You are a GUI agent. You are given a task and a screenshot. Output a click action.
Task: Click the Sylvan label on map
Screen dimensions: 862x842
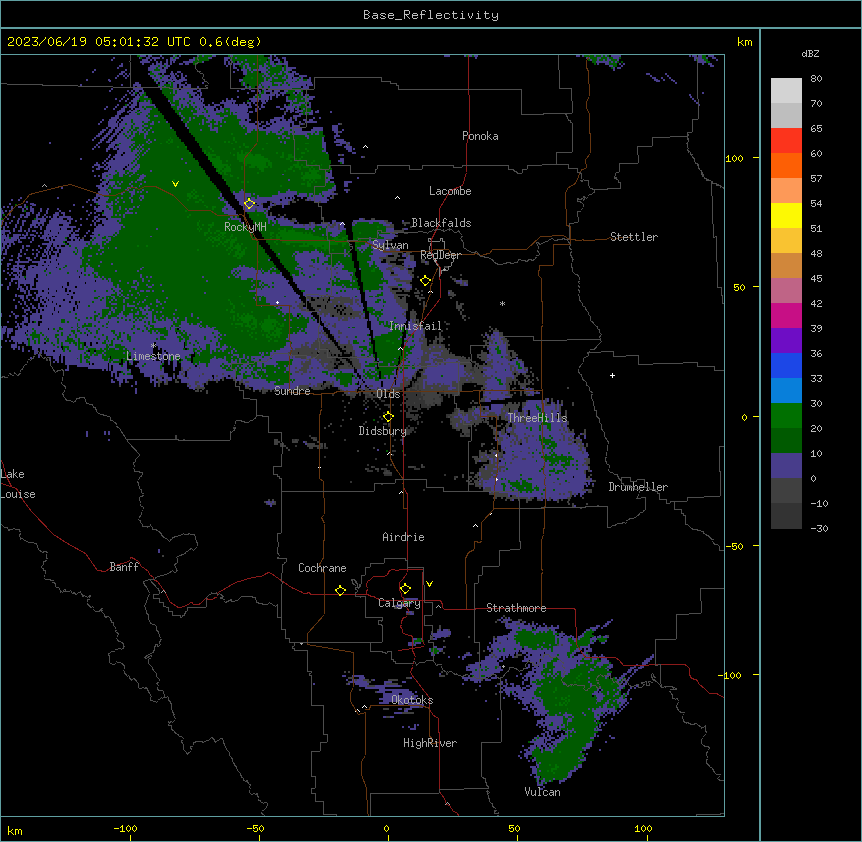click(390, 245)
